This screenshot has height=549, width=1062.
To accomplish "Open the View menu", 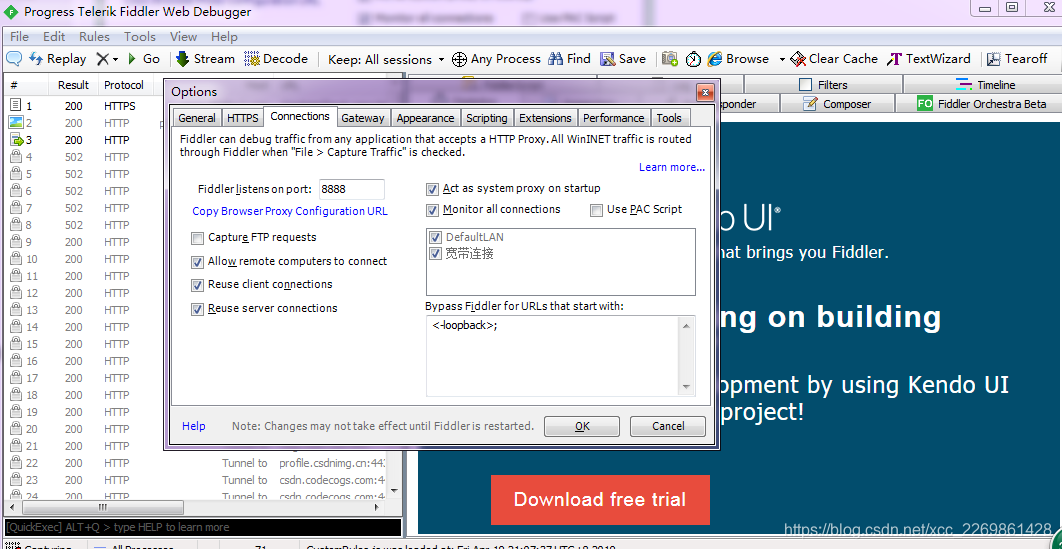I will [184, 37].
